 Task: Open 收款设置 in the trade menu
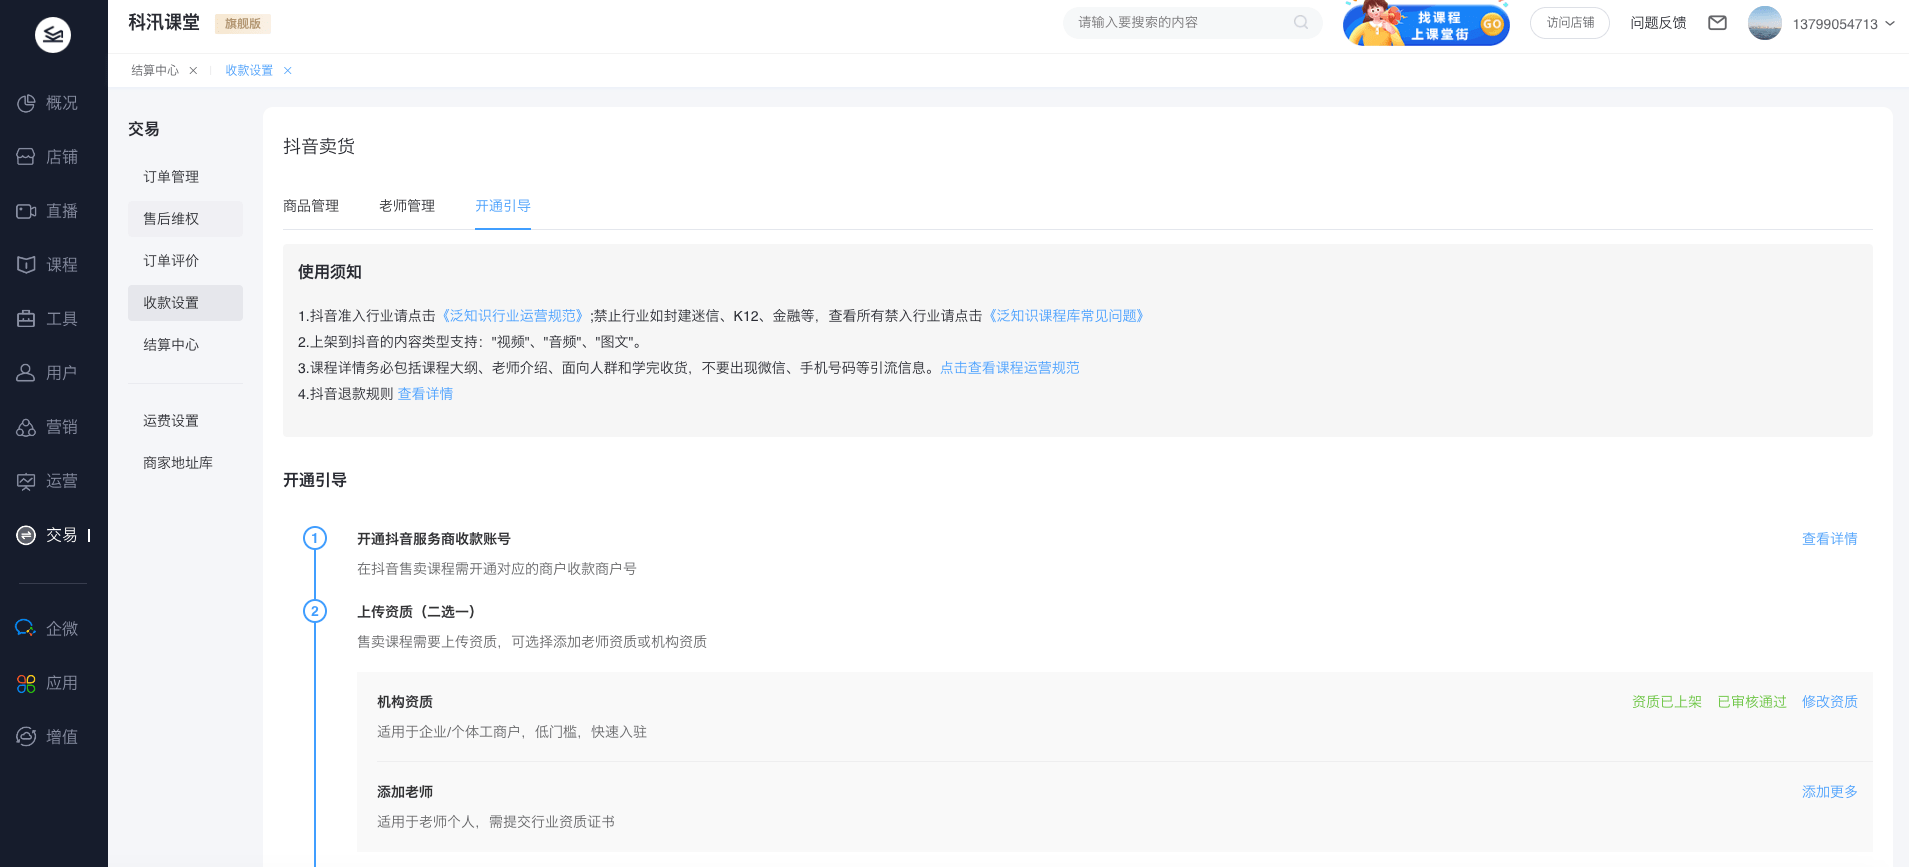[185, 303]
